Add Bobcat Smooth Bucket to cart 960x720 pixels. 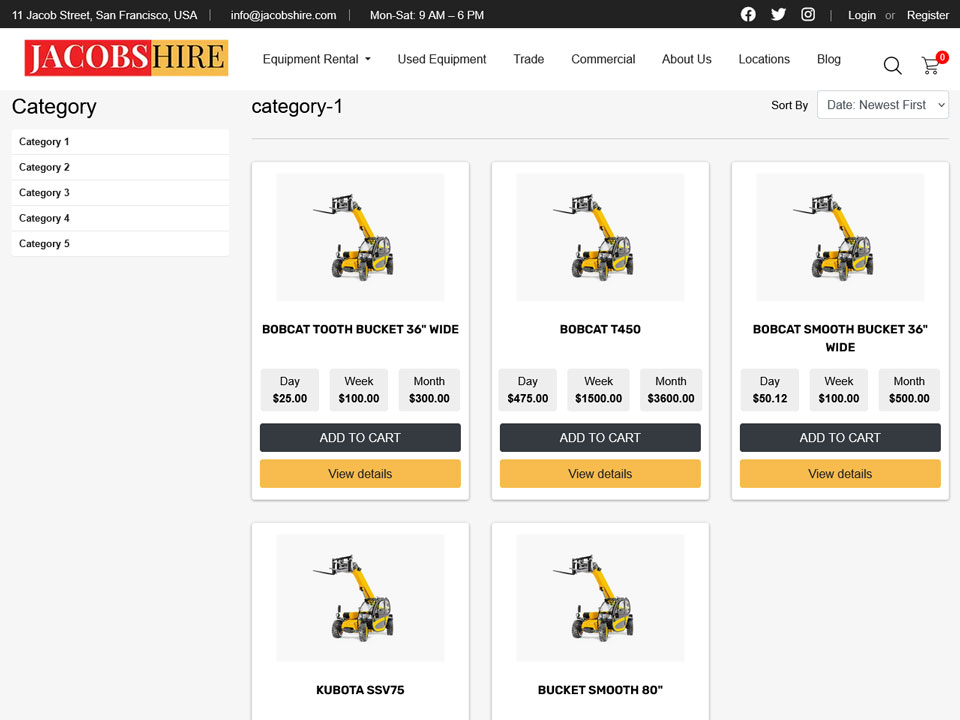tap(840, 438)
